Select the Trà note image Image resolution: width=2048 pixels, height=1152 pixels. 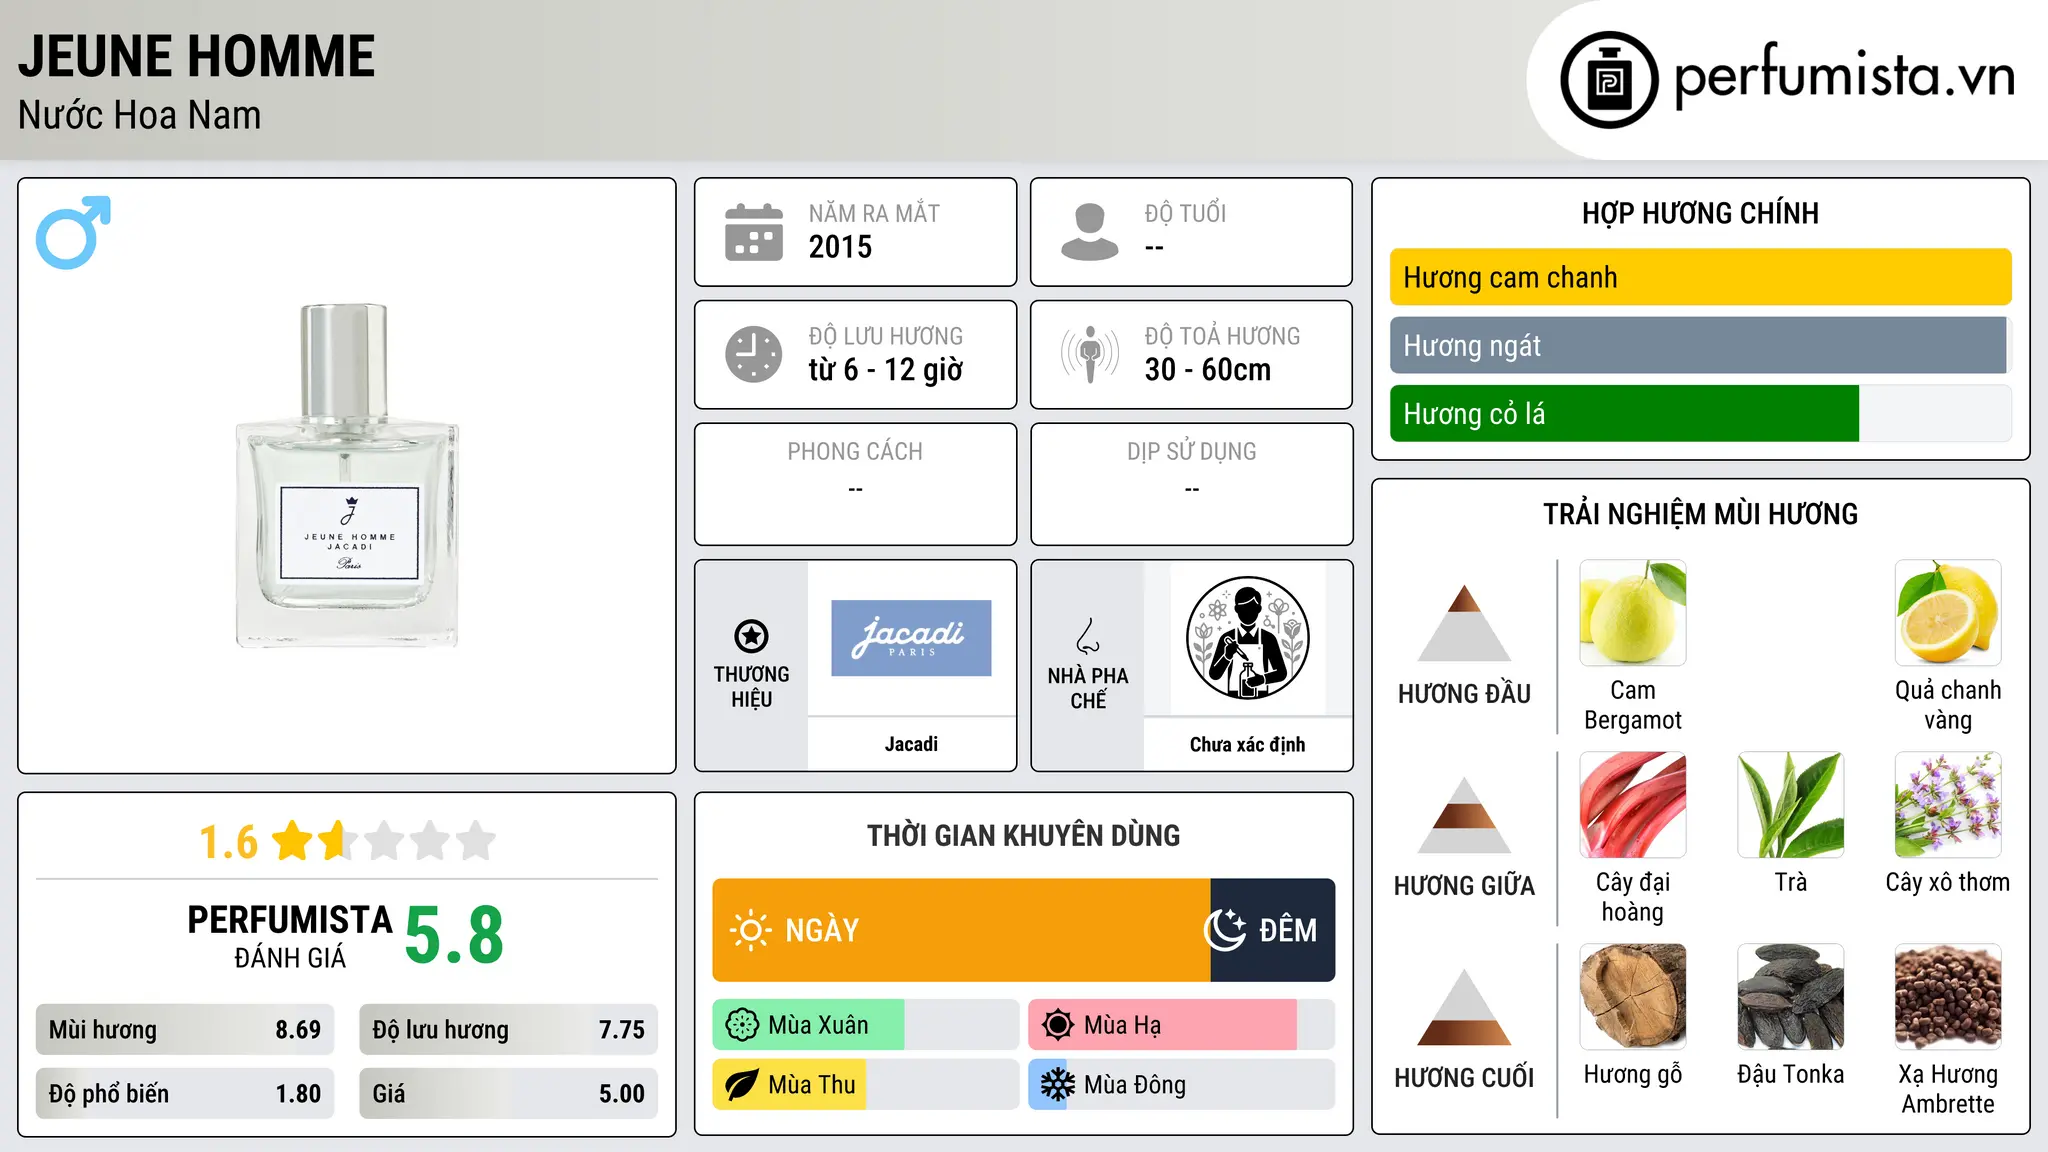(1791, 805)
